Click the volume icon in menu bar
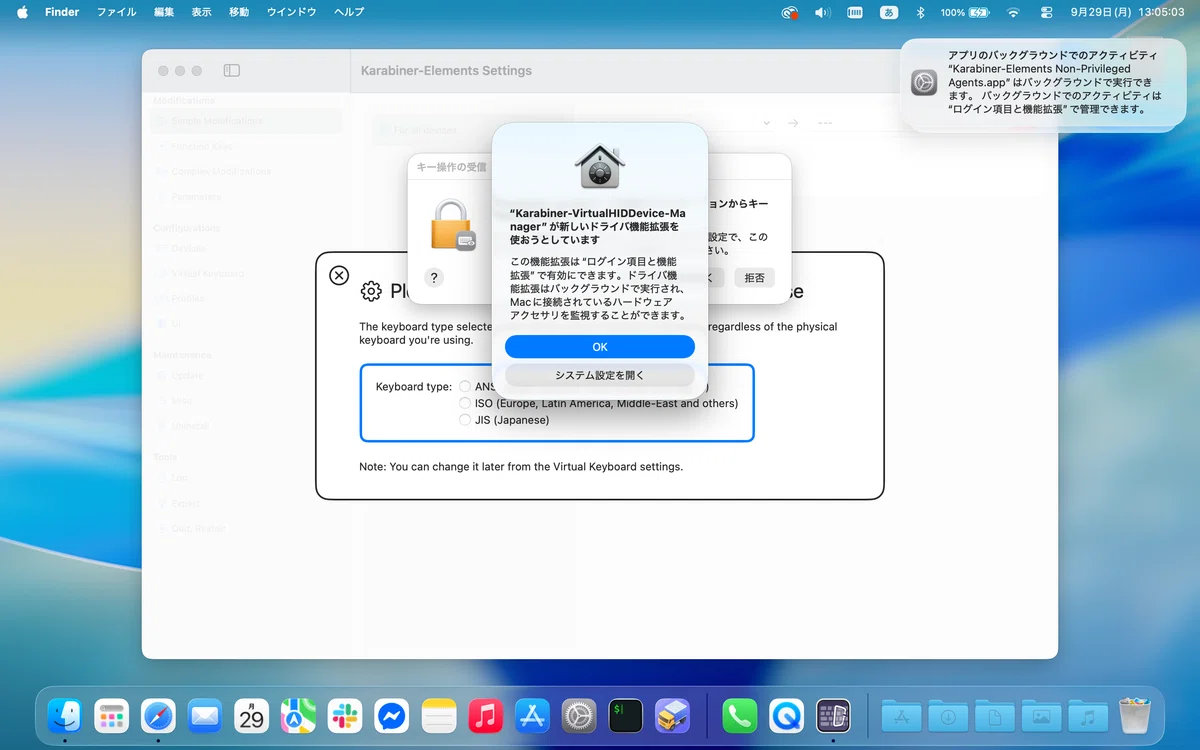This screenshot has width=1200, height=750. point(823,12)
